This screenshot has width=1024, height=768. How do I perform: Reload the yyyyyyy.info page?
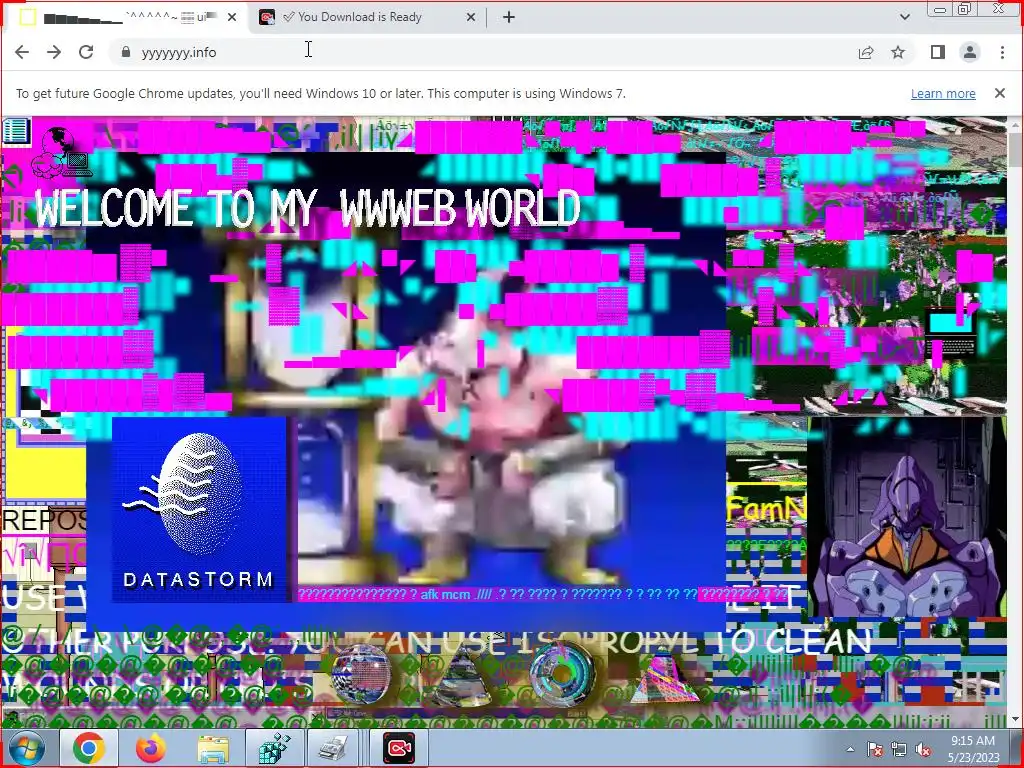(x=86, y=52)
